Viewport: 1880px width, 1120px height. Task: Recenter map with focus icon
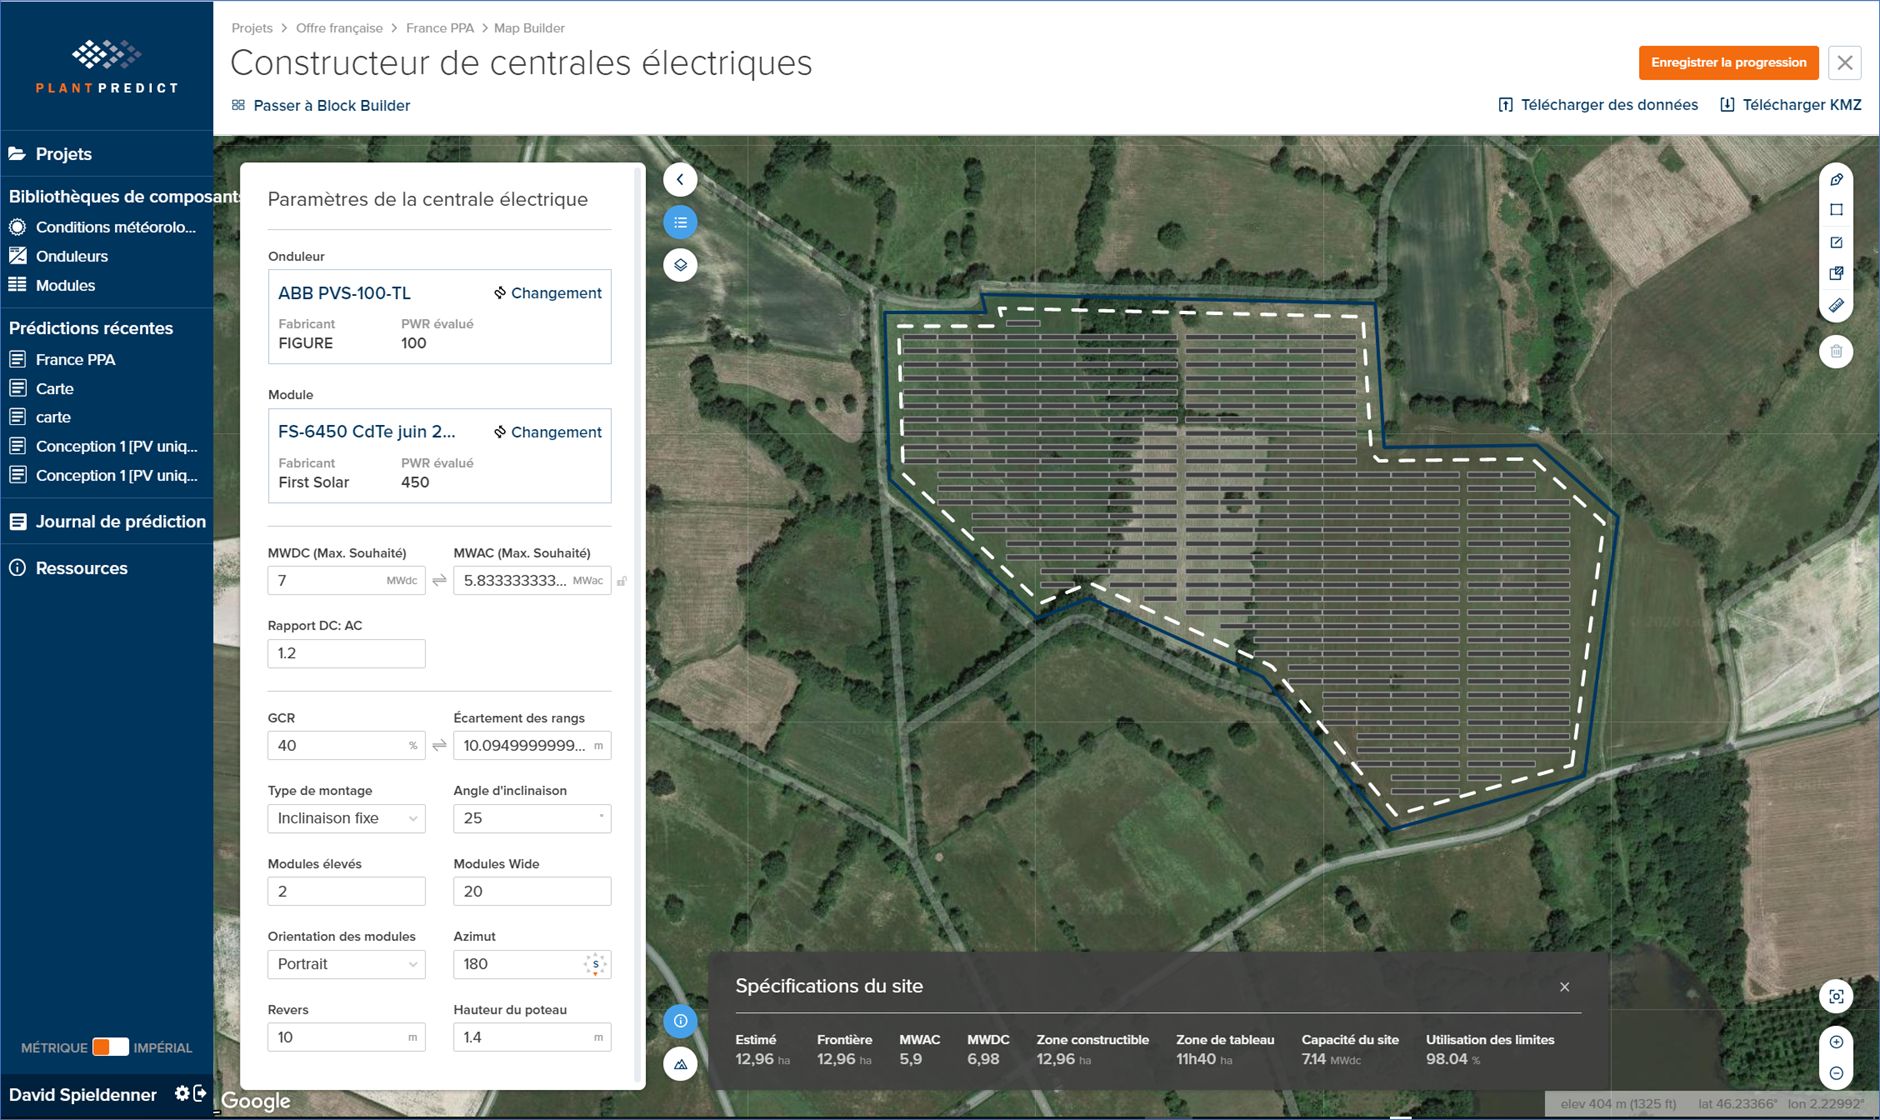(1836, 996)
